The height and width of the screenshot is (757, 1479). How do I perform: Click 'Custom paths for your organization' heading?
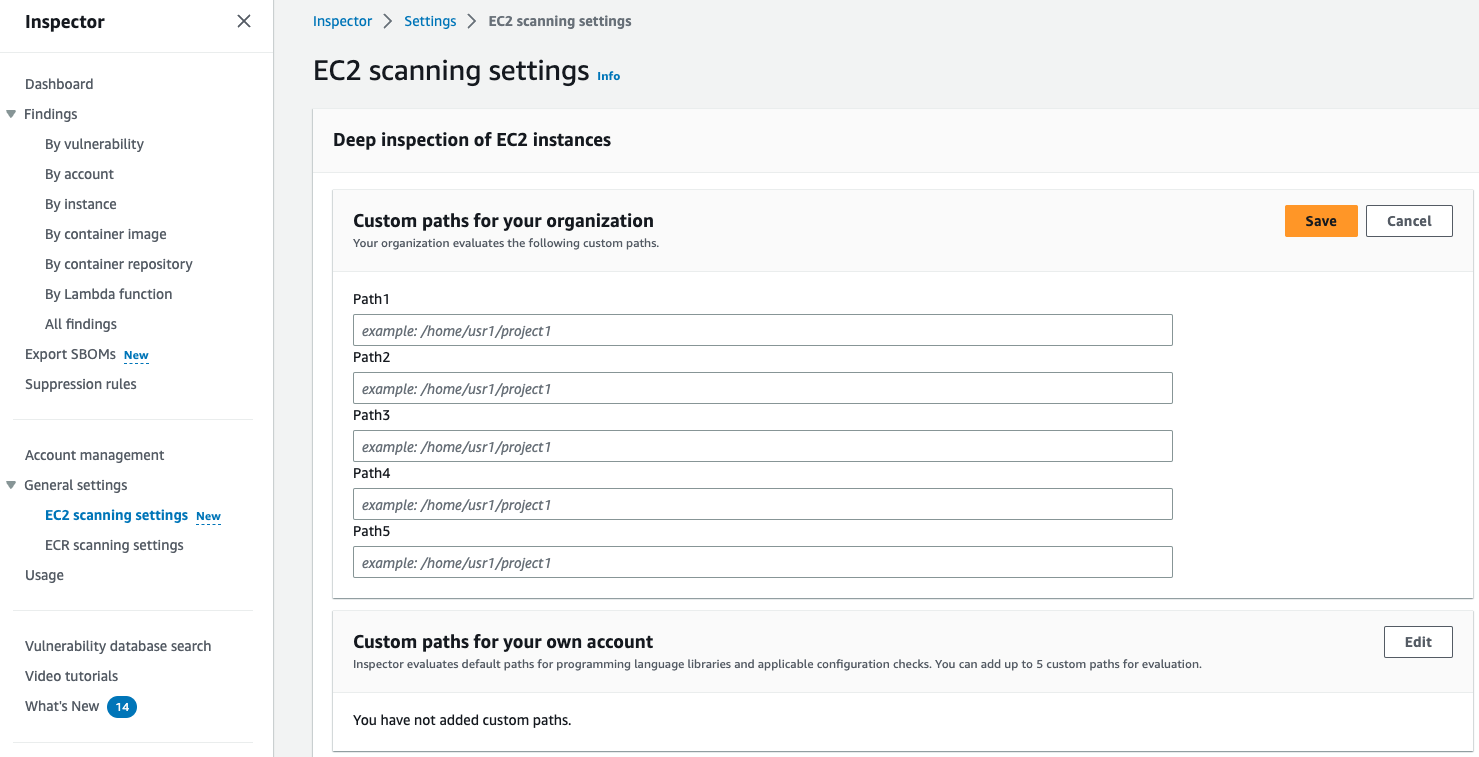(503, 221)
